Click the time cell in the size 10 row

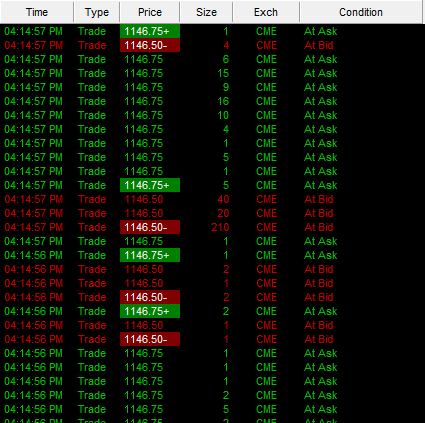(x=33, y=115)
